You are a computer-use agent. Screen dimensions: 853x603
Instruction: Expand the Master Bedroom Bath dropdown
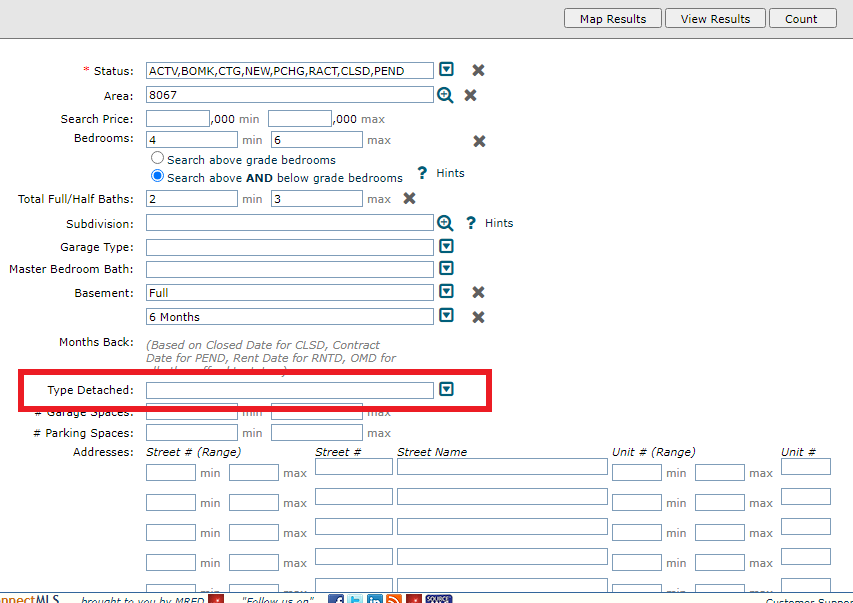point(446,268)
